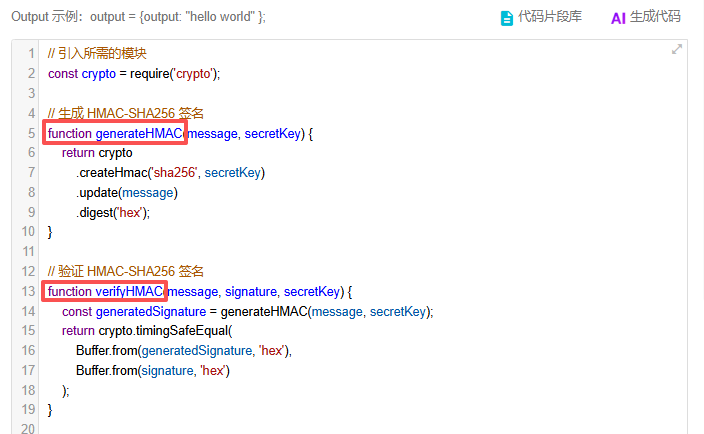Screen dimensions: 704x434
Task: Click the 生成 HMAC-SHA256 签名 comment
Action: pyautogui.click(x=125, y=113)
